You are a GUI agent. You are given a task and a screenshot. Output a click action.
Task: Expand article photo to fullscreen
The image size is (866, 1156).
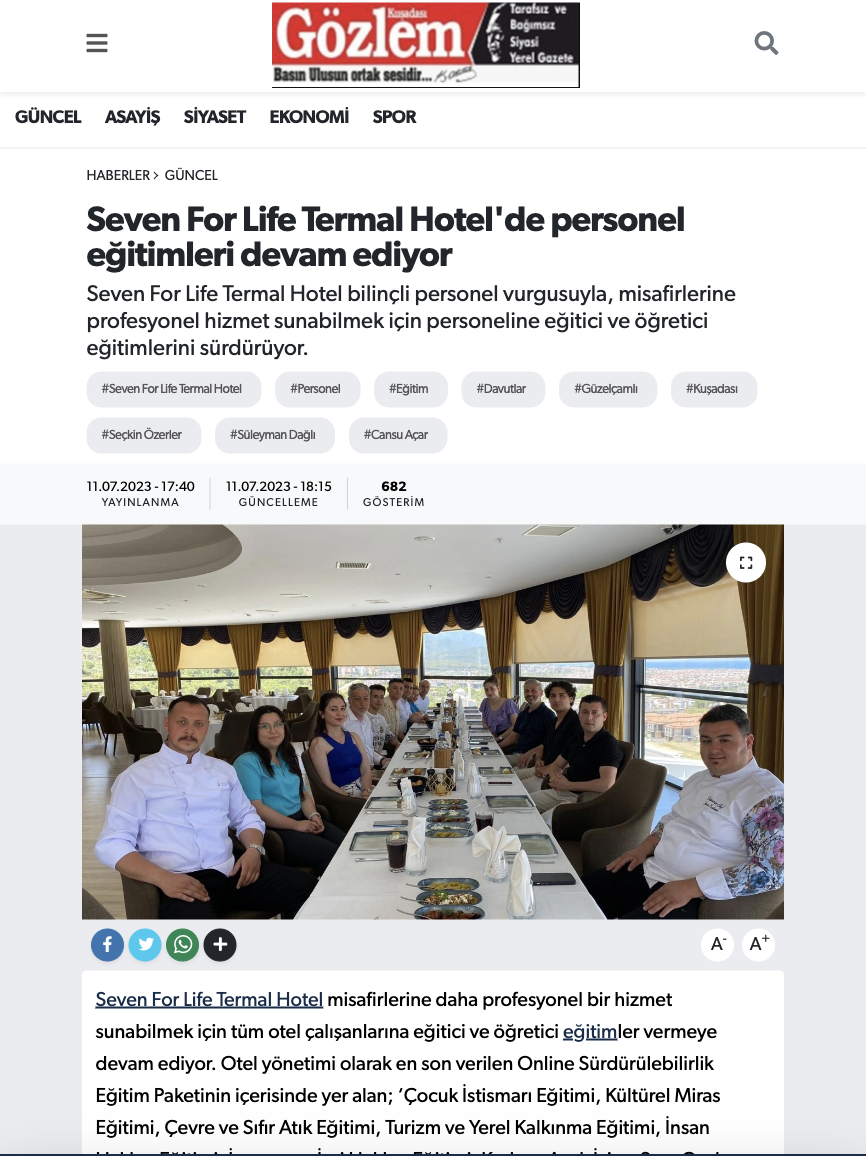click(746, 563)
